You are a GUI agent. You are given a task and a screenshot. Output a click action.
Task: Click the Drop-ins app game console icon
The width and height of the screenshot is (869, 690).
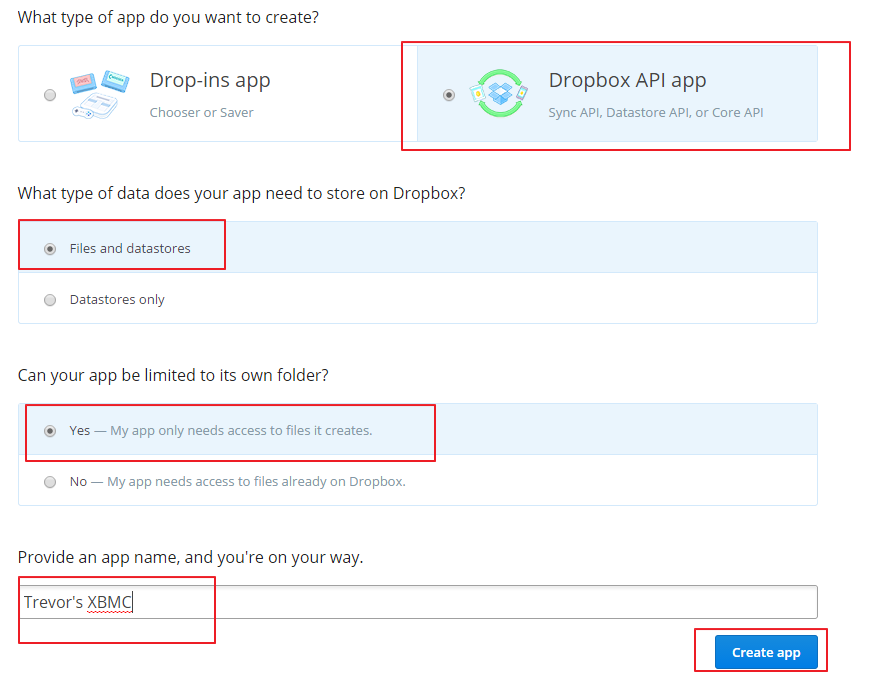(x=99, y=94)
